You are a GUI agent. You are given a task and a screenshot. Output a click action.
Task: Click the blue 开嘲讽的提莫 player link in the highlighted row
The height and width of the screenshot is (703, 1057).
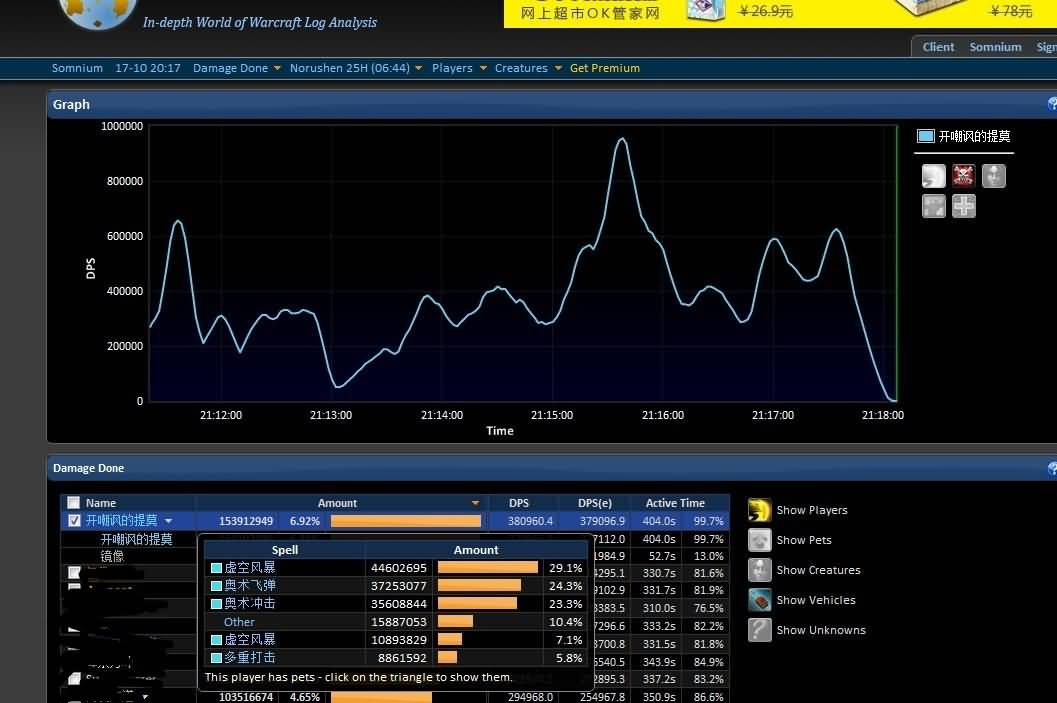coord(121,520)
